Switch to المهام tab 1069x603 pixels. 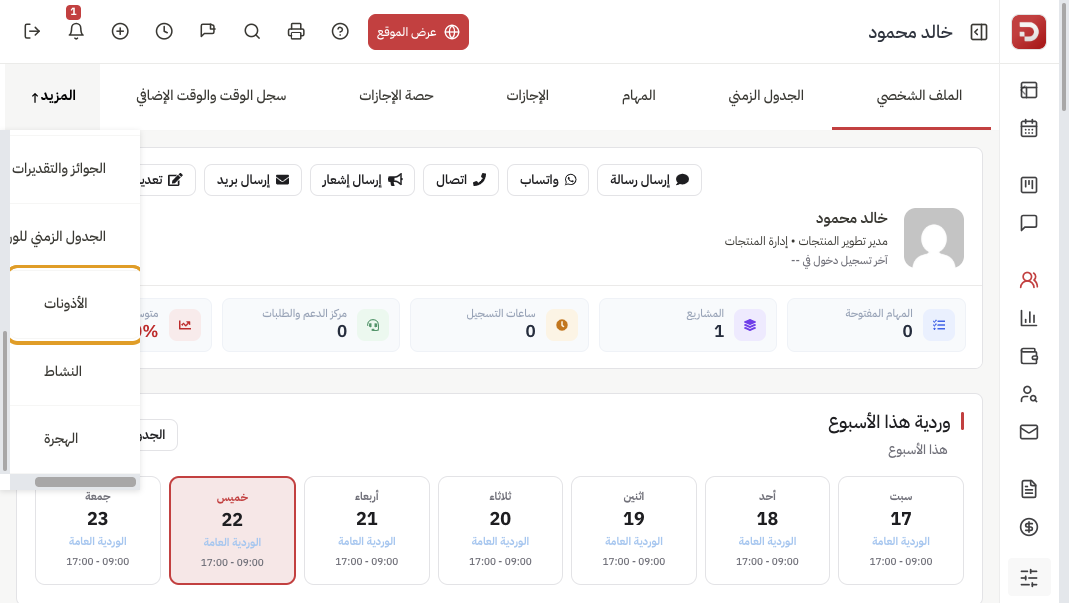[639, 96]
